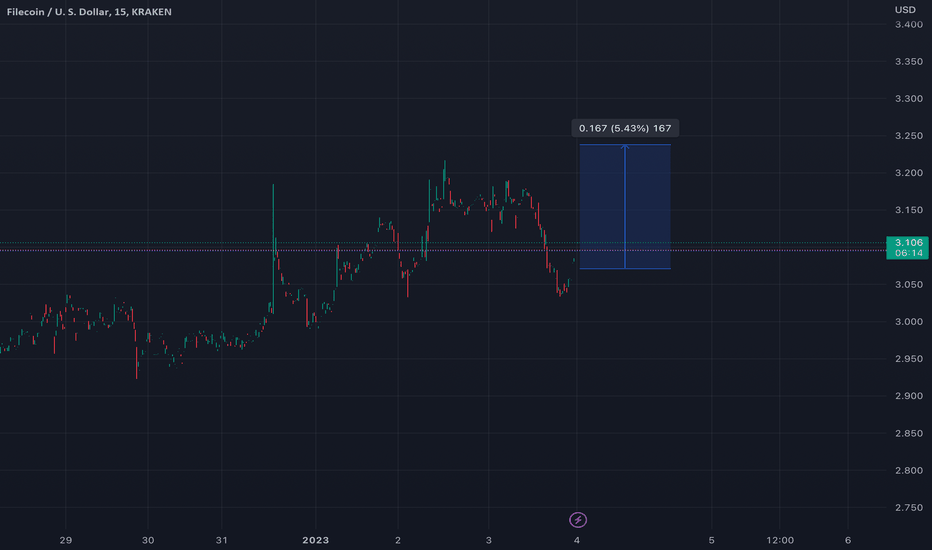Click the date label 4 on time axis

click(x=577, y=540)
